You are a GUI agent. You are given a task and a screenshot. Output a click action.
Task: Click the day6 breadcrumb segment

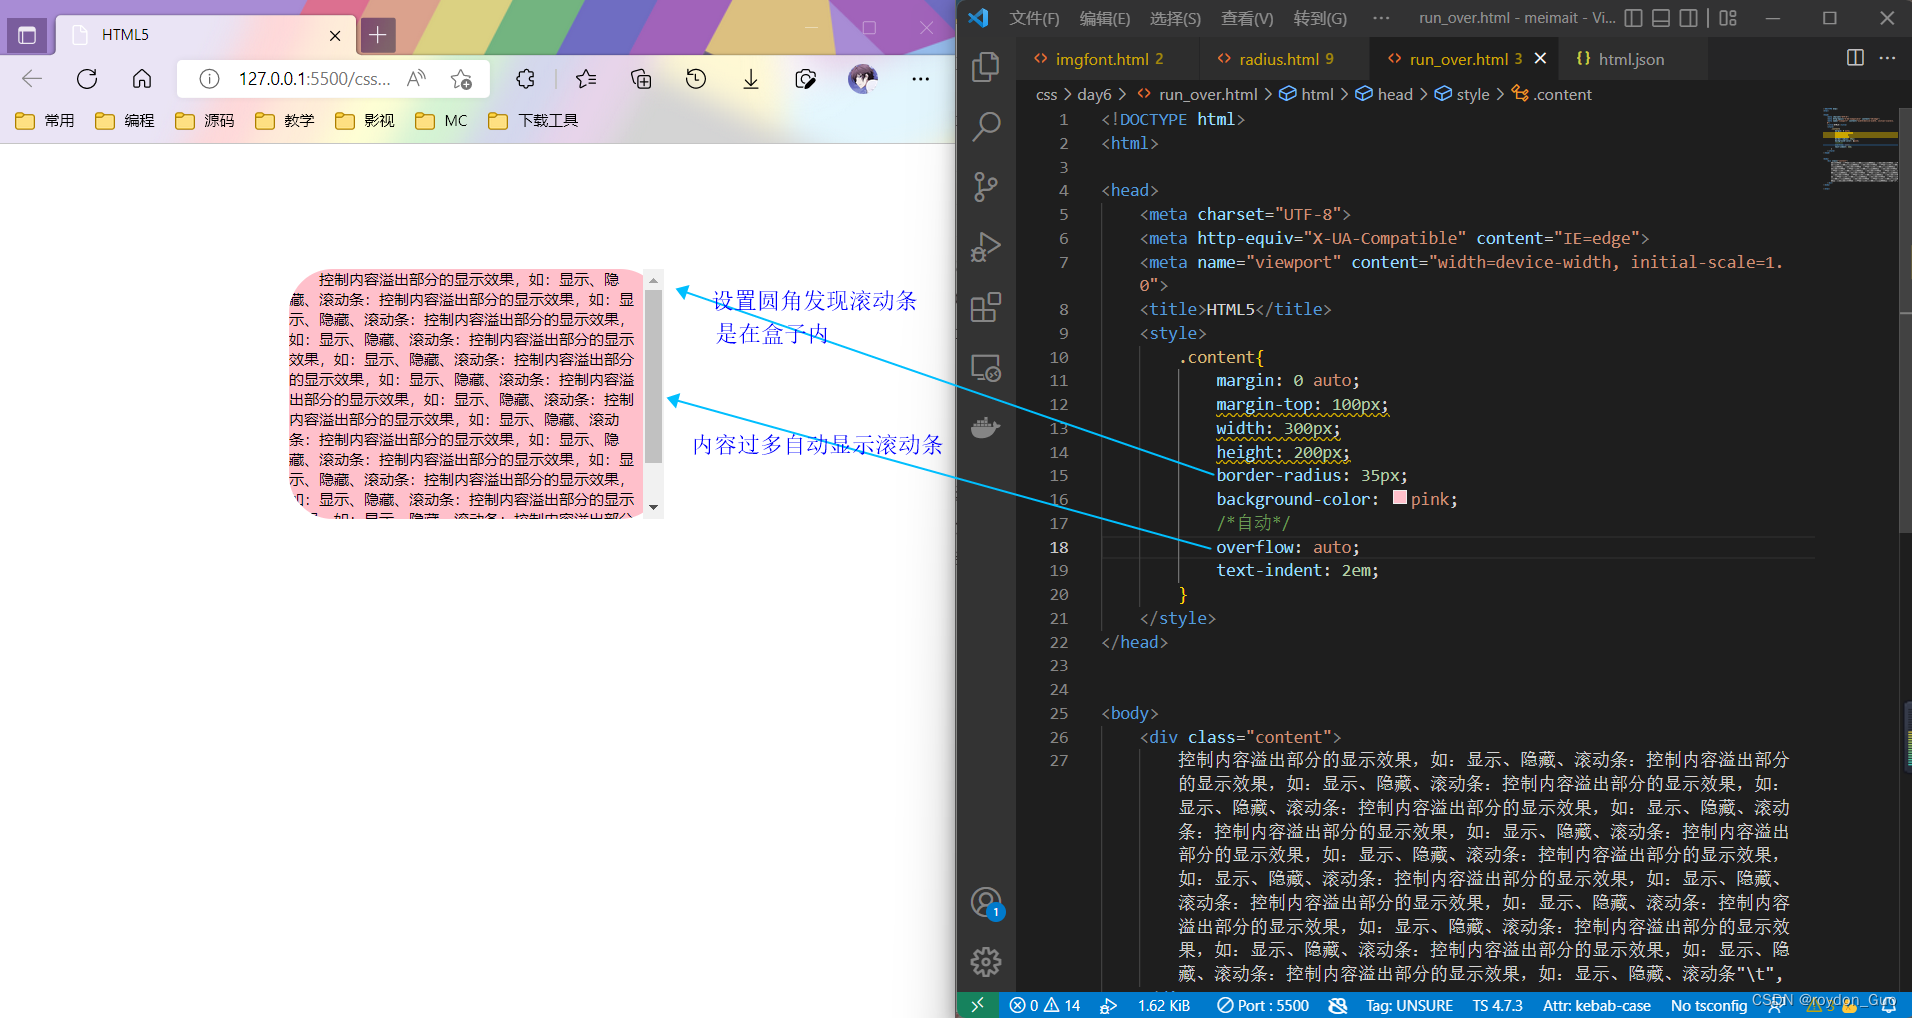click(x=1094, y=94)
